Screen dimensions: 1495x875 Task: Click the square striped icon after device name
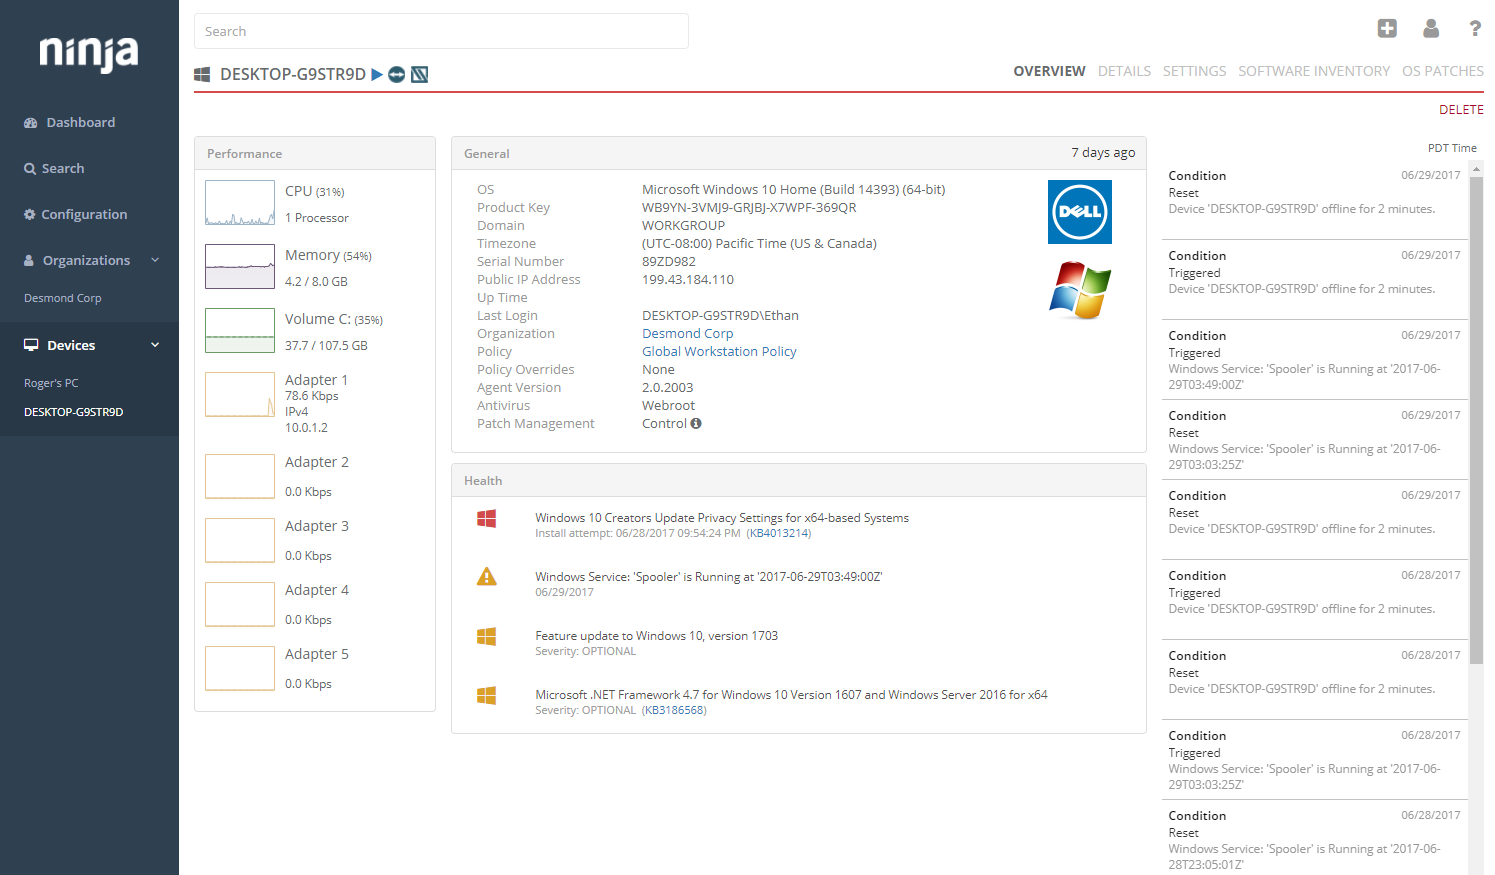pyautogui.click(x=420, y=74)
